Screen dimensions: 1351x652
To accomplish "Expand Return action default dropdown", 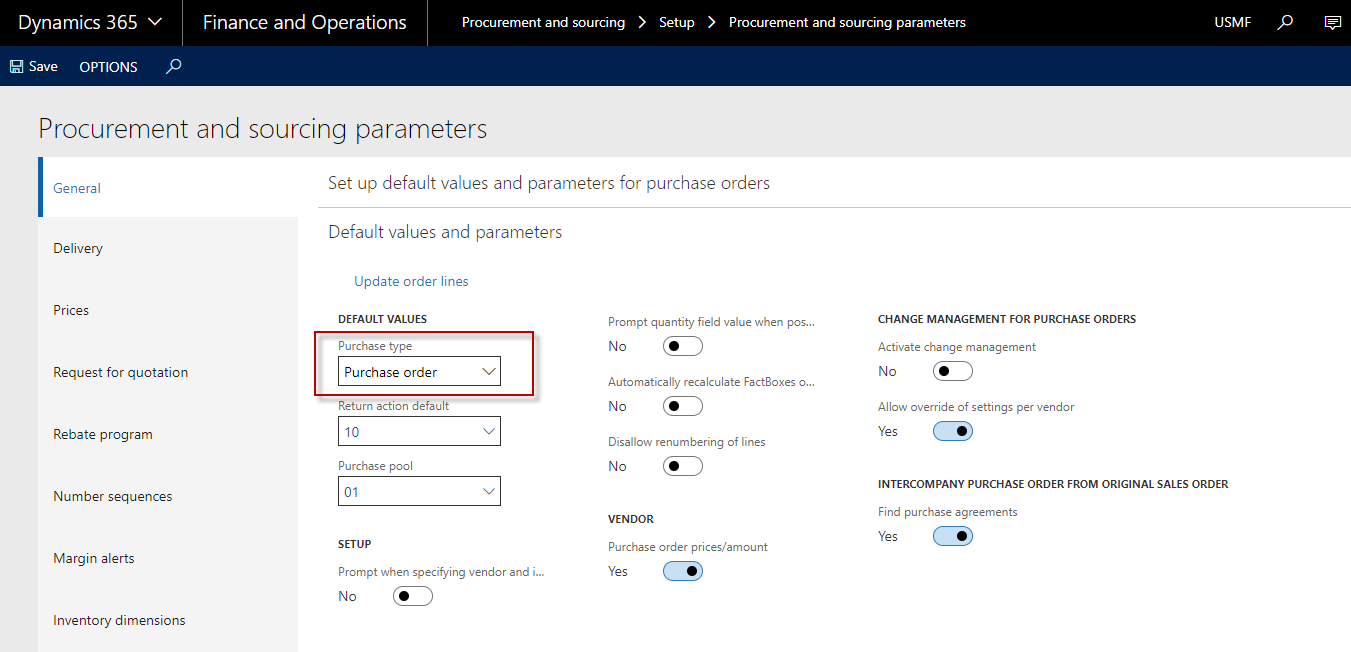I will 488,432.
